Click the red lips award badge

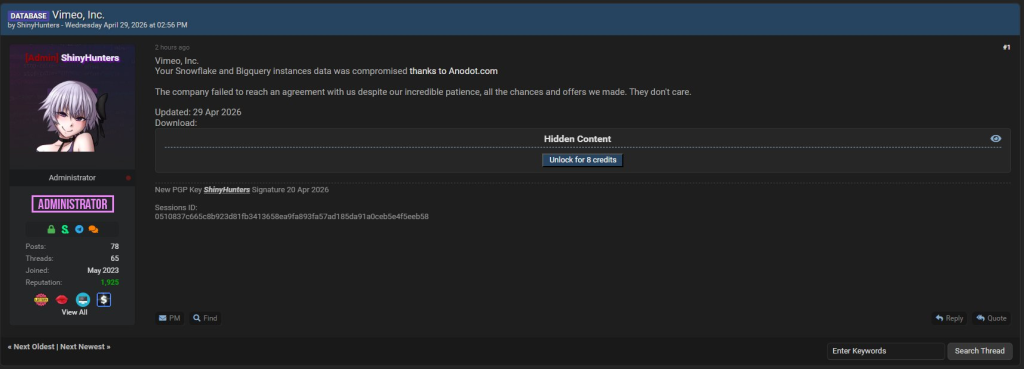tap(62, 300)
